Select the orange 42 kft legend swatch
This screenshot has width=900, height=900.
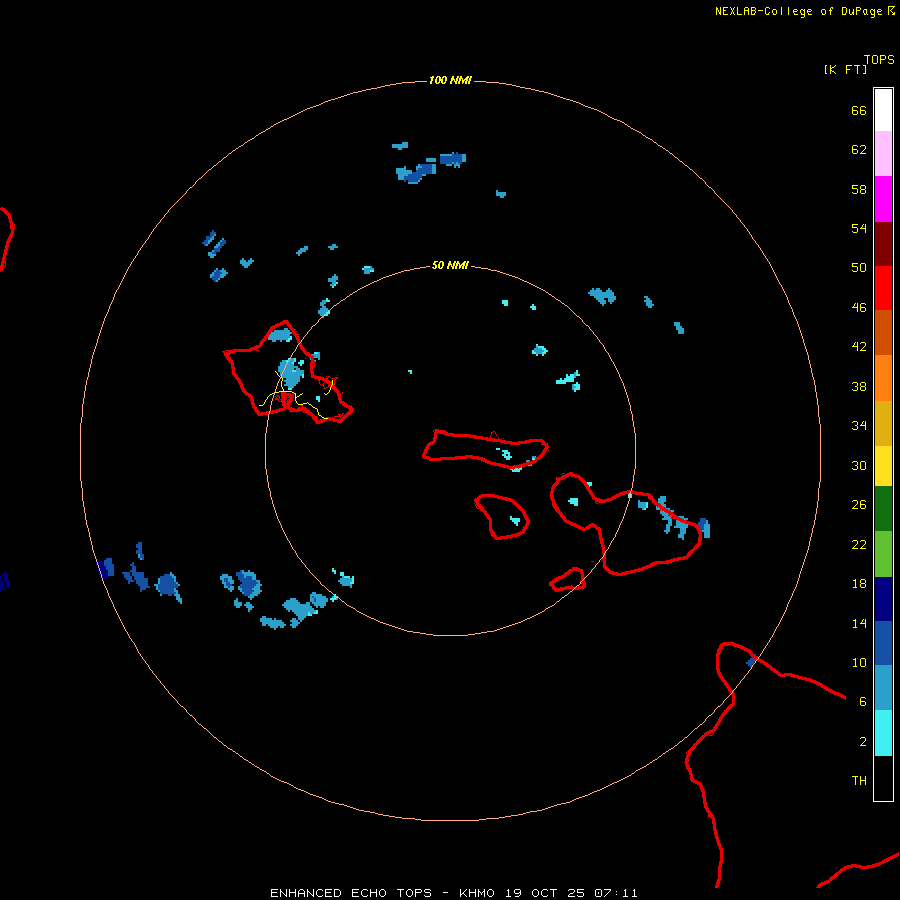click(x=883, y=378)
